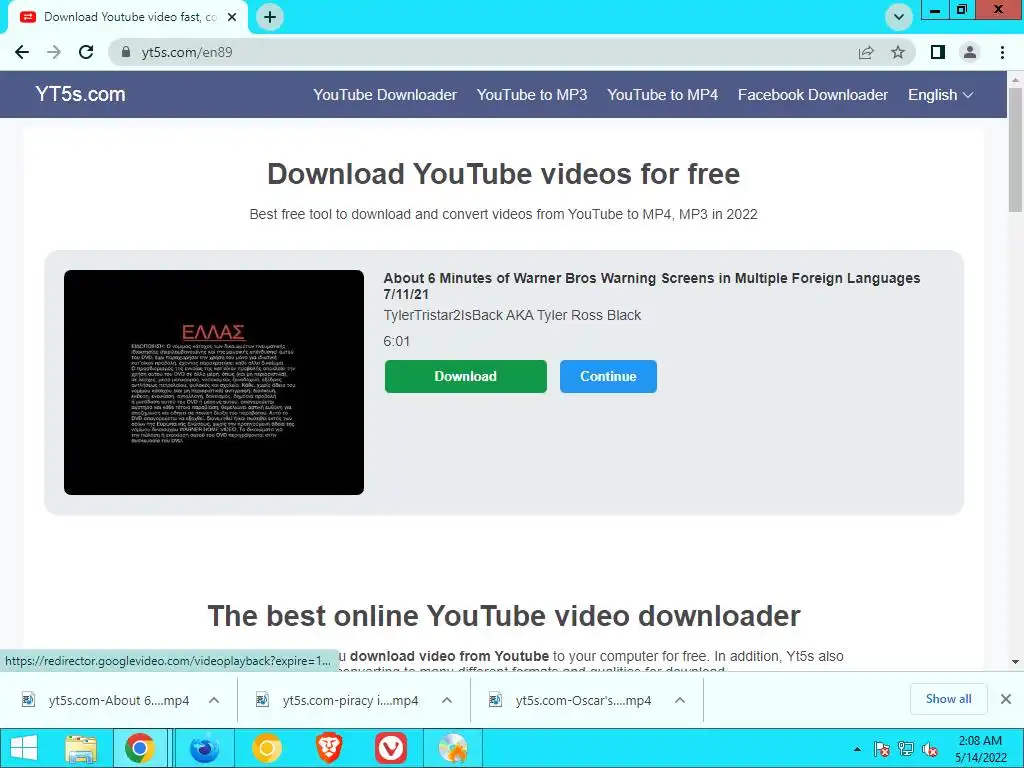
Task: Click the browser forward arrow
Action: [x=54, y=52]
